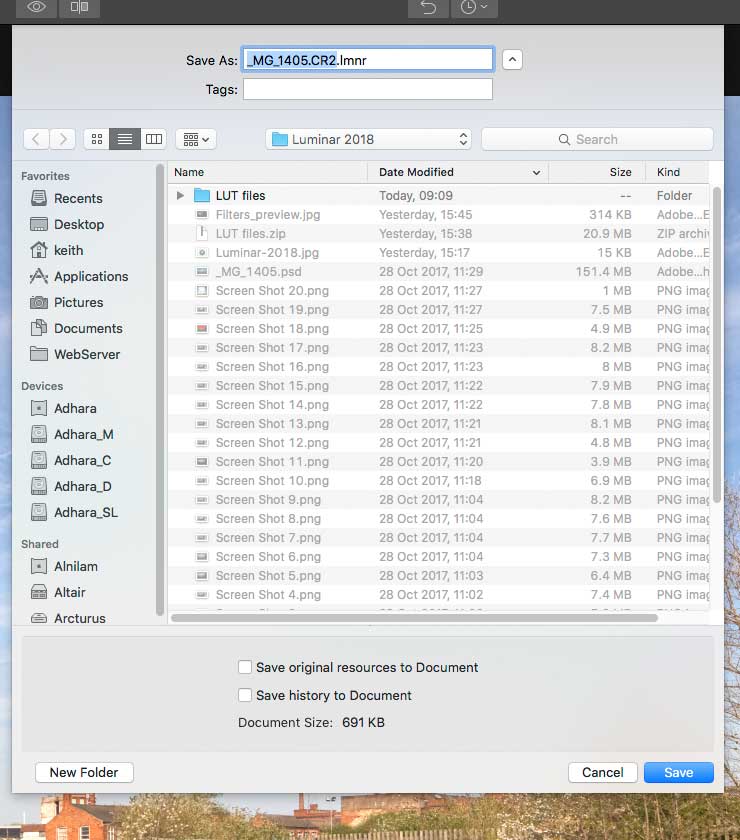Select the WebServer folder in sidebar
The height and width of the screenshot is (840, 740).
click(87, 354)
